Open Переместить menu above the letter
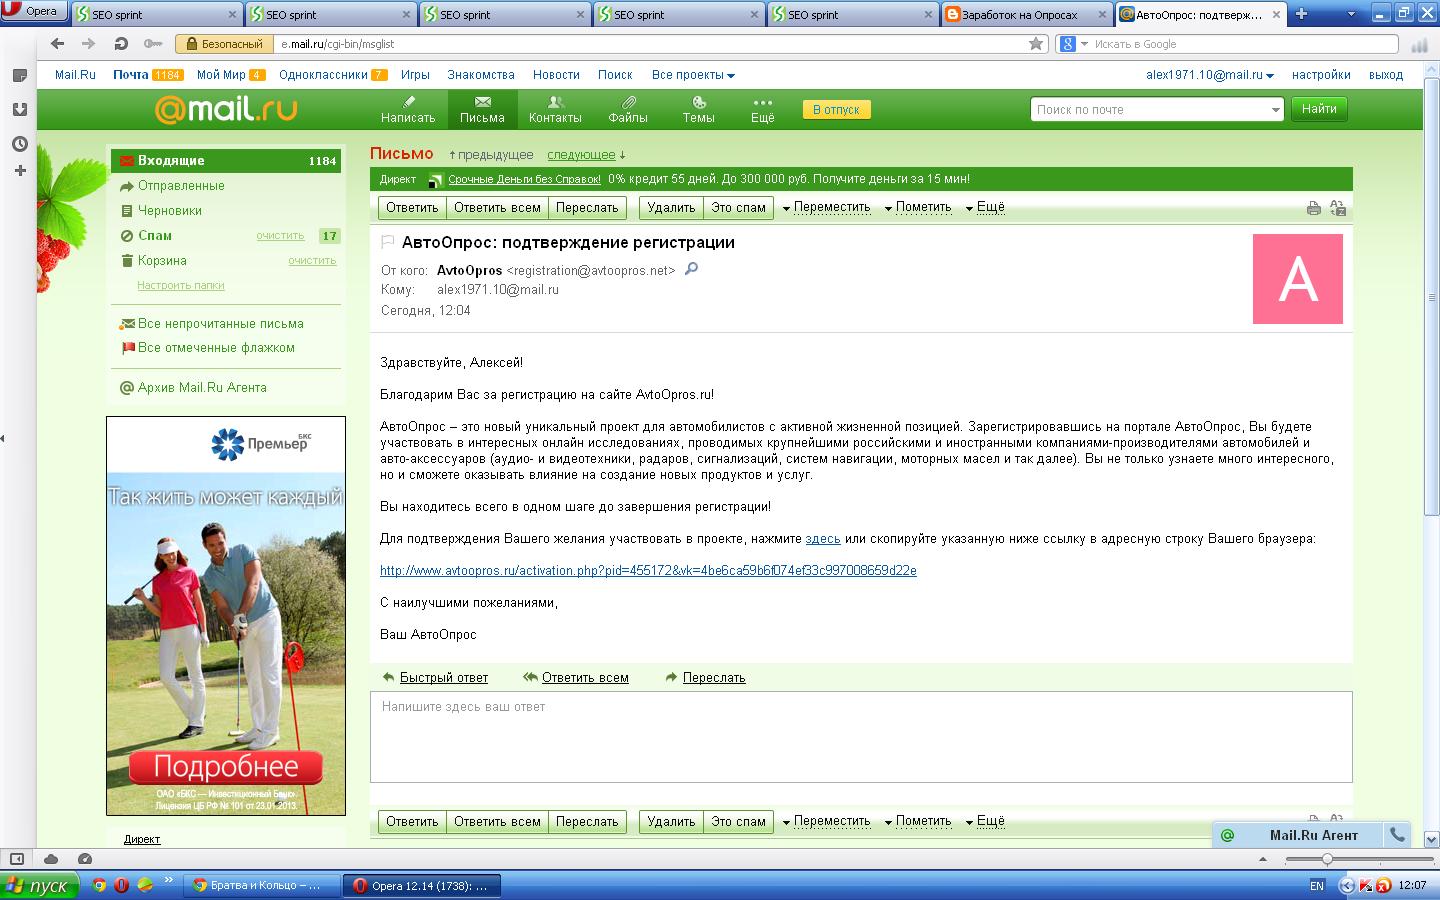The height and width of the screenshot is (900, 1440). (826, 208)
